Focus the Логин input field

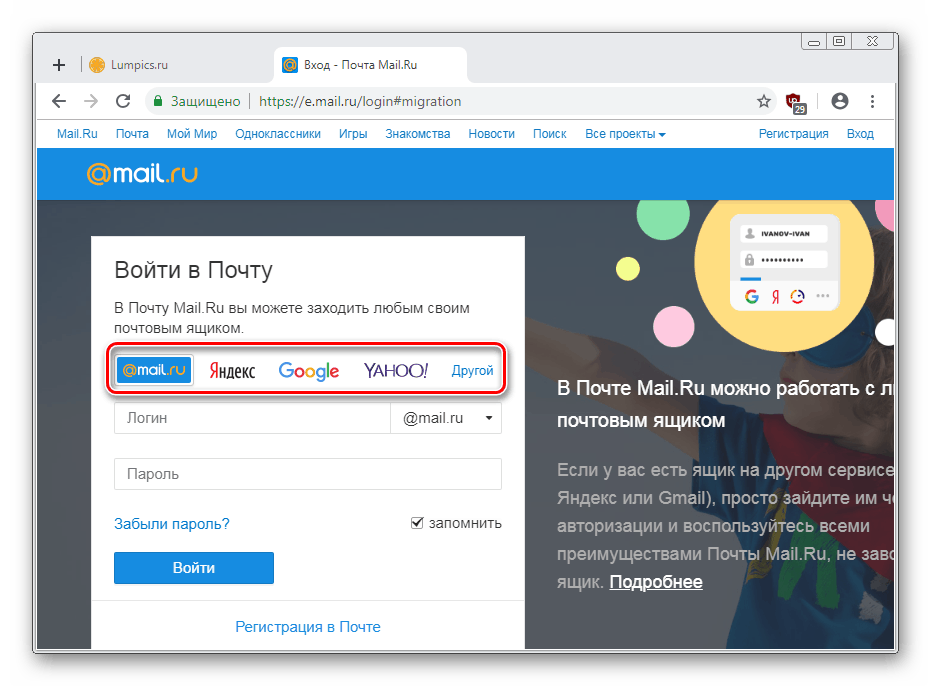pos(252,418)
